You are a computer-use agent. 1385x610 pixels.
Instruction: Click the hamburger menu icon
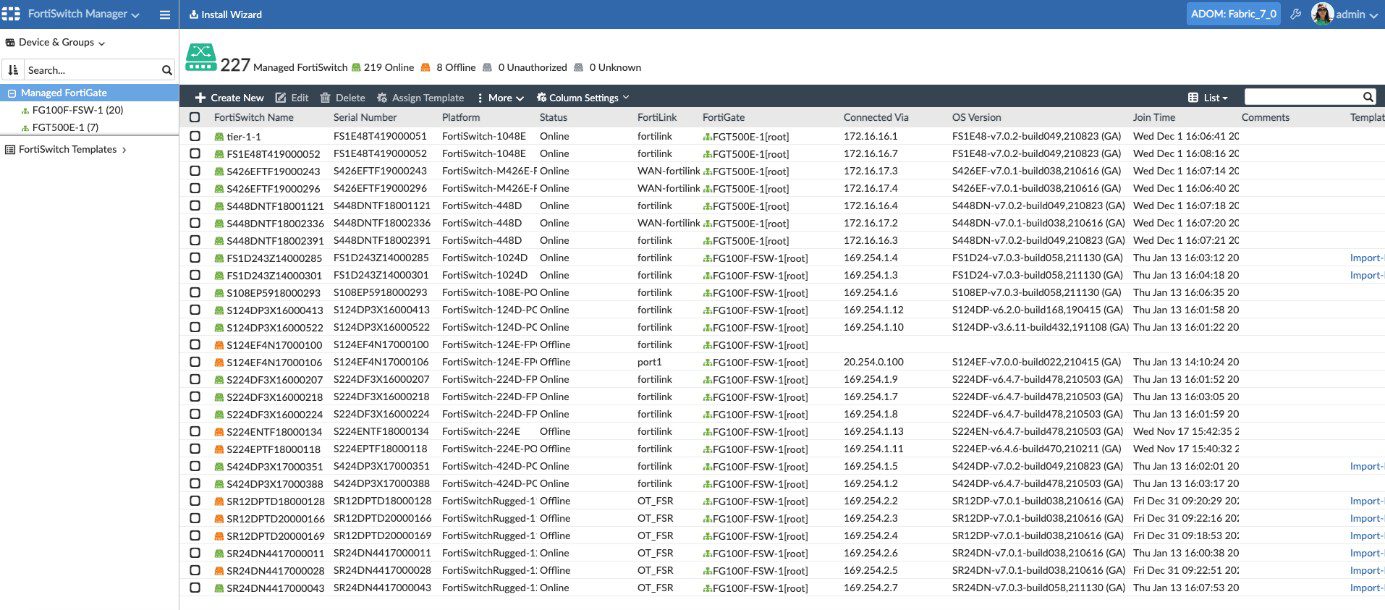pyautogui.click(x=164, y=14)
